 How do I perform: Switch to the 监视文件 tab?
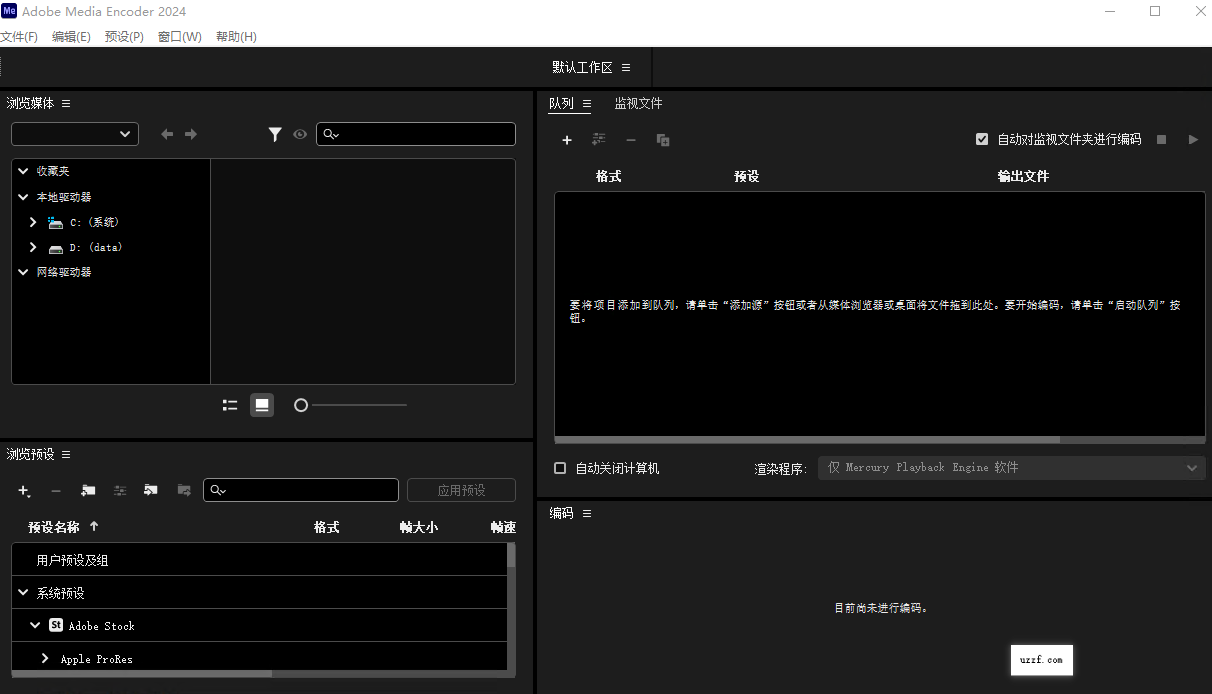pos(638,103)
